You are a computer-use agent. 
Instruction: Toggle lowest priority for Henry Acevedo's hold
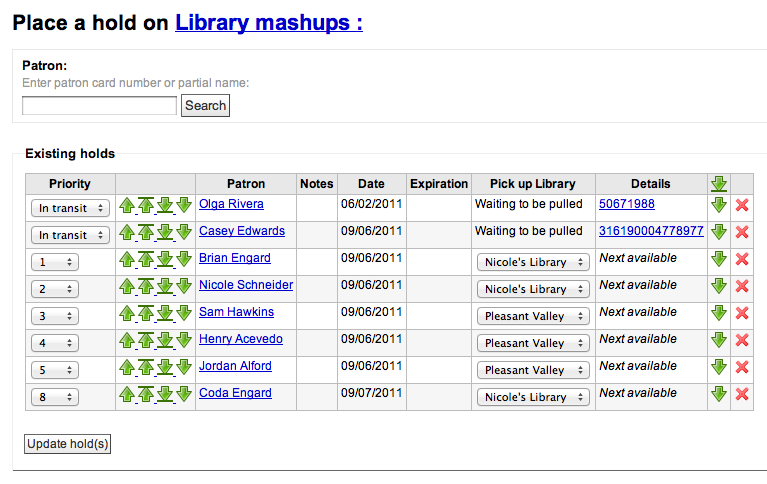[x=718, y=340]
